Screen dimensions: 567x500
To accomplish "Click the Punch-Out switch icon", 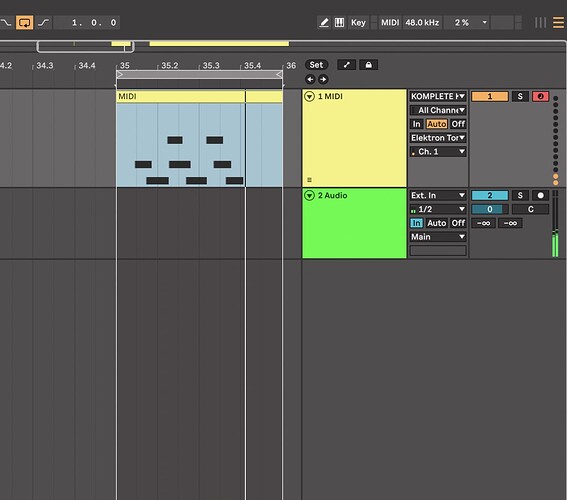I will tap(43, 22).
